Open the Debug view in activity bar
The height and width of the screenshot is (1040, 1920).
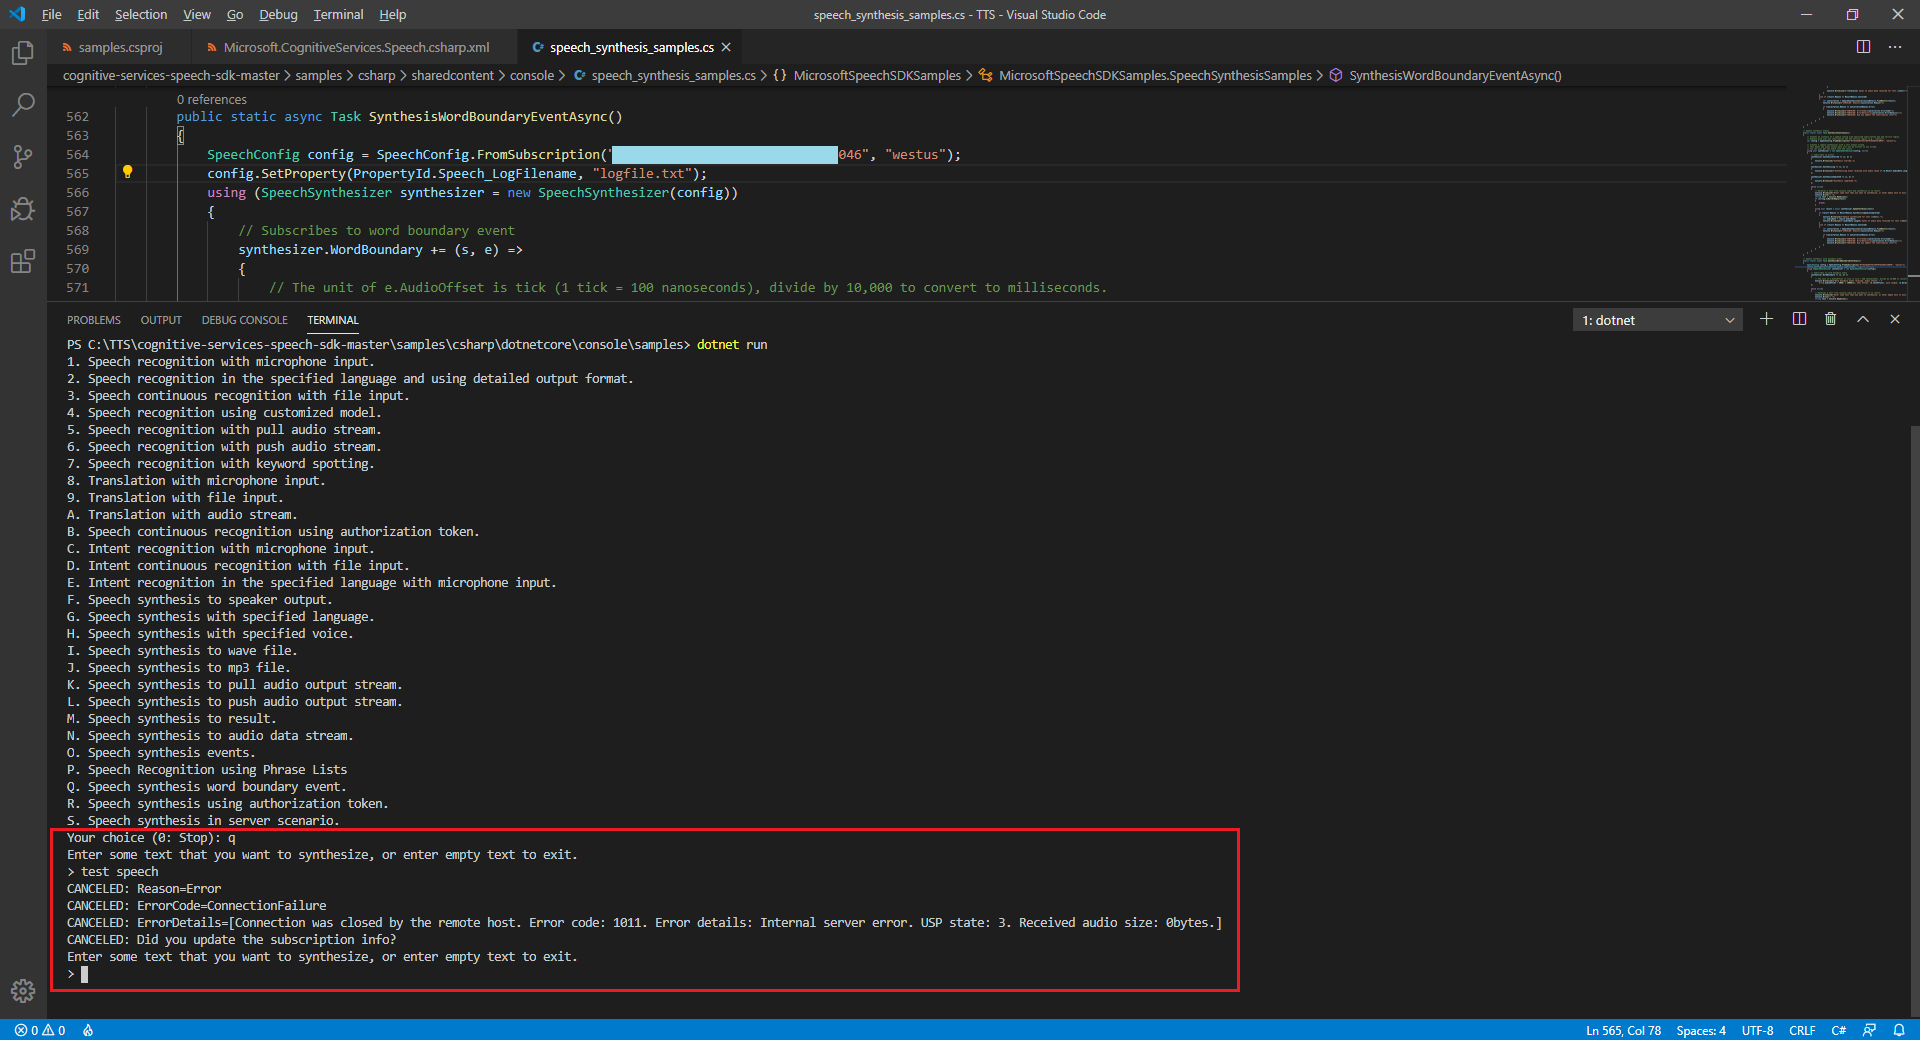click(22, 209)
